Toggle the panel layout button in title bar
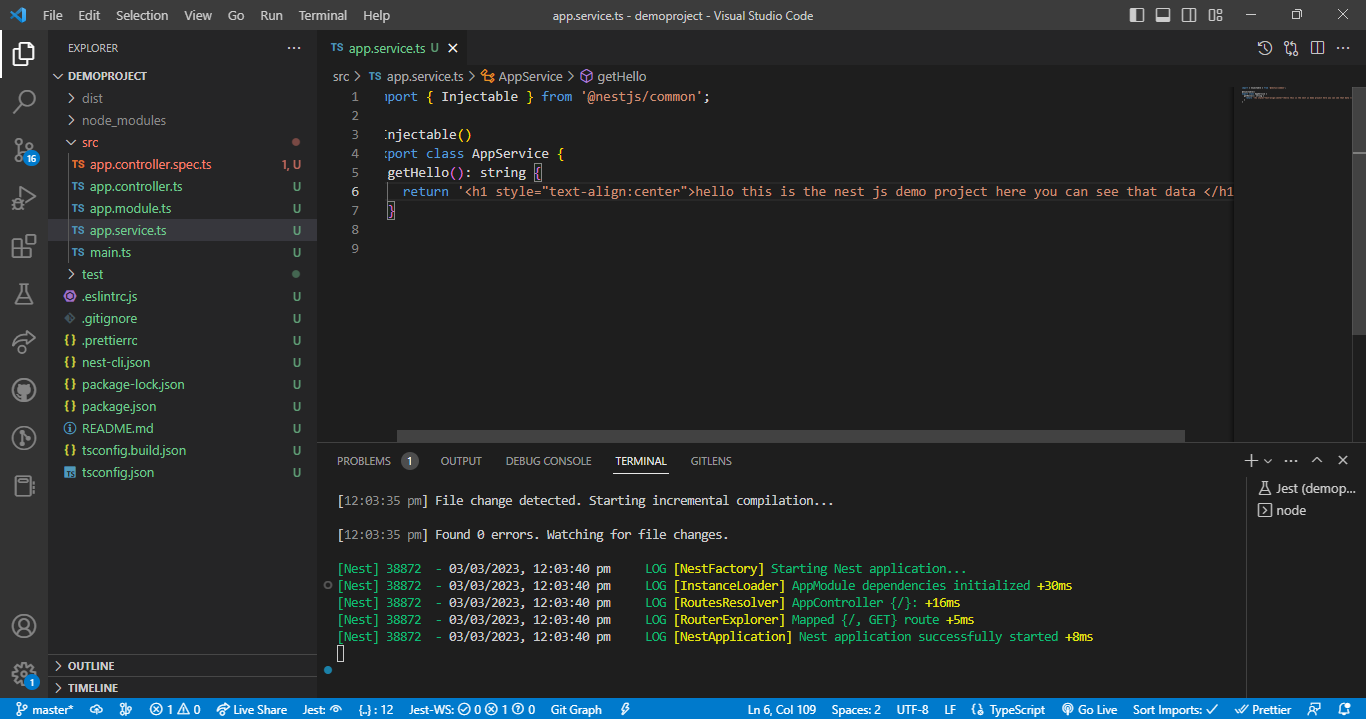Viewport: 1366px width, 719px height. click(x=1163, y=15)
